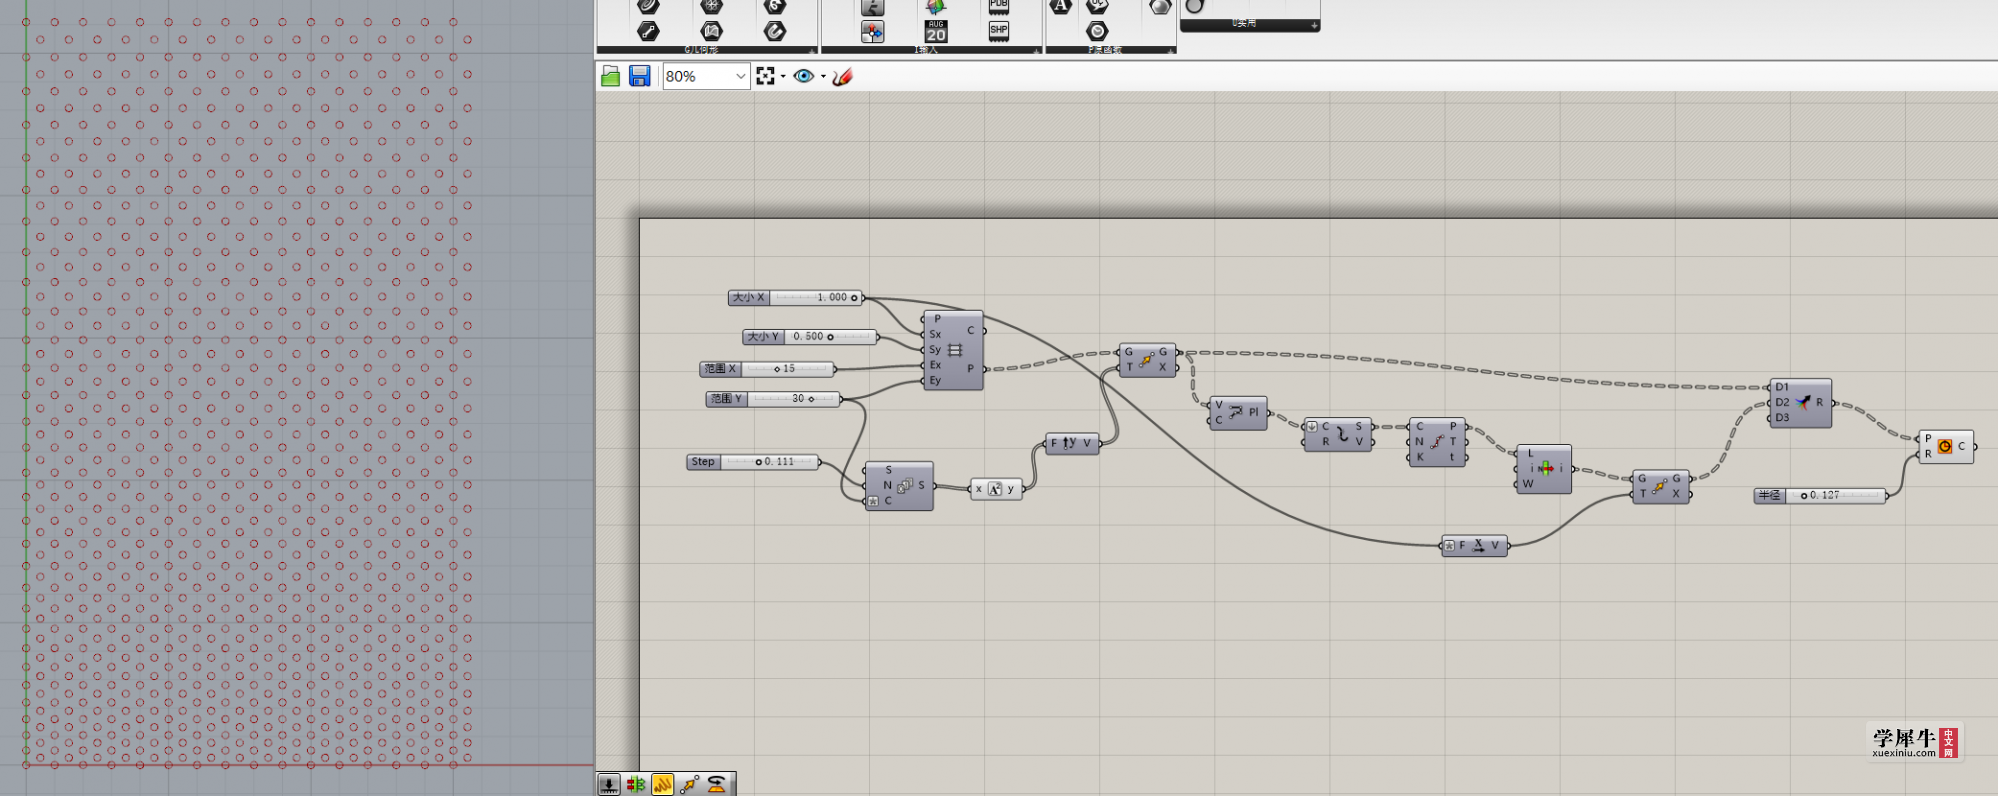This screenshot has height=796, width=1998.
Task: Click the last icon on bottom canvas toolbar
Action: [717, 785]
